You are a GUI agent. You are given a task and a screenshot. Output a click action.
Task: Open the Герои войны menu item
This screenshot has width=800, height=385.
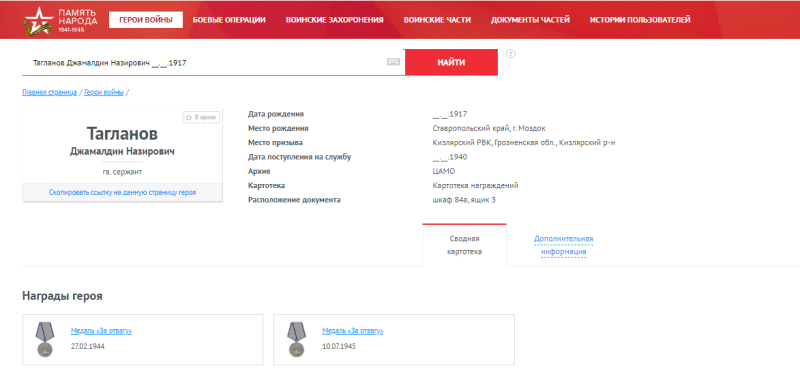146,20
